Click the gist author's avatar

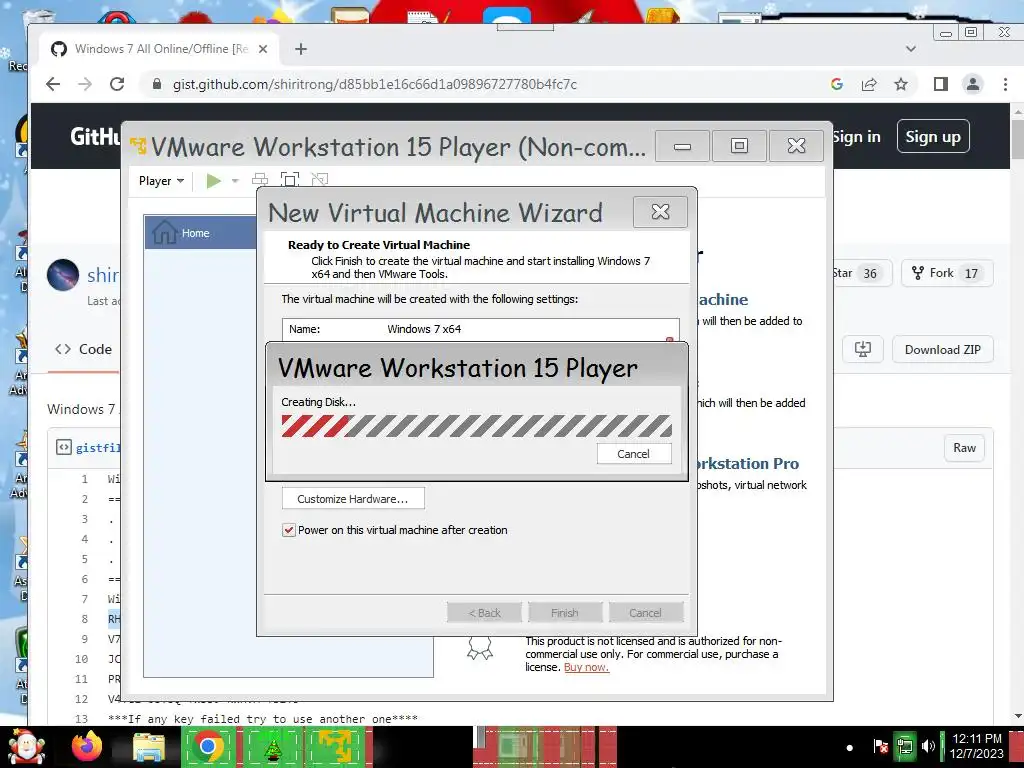pyautogui.click(x=63, y=275)
